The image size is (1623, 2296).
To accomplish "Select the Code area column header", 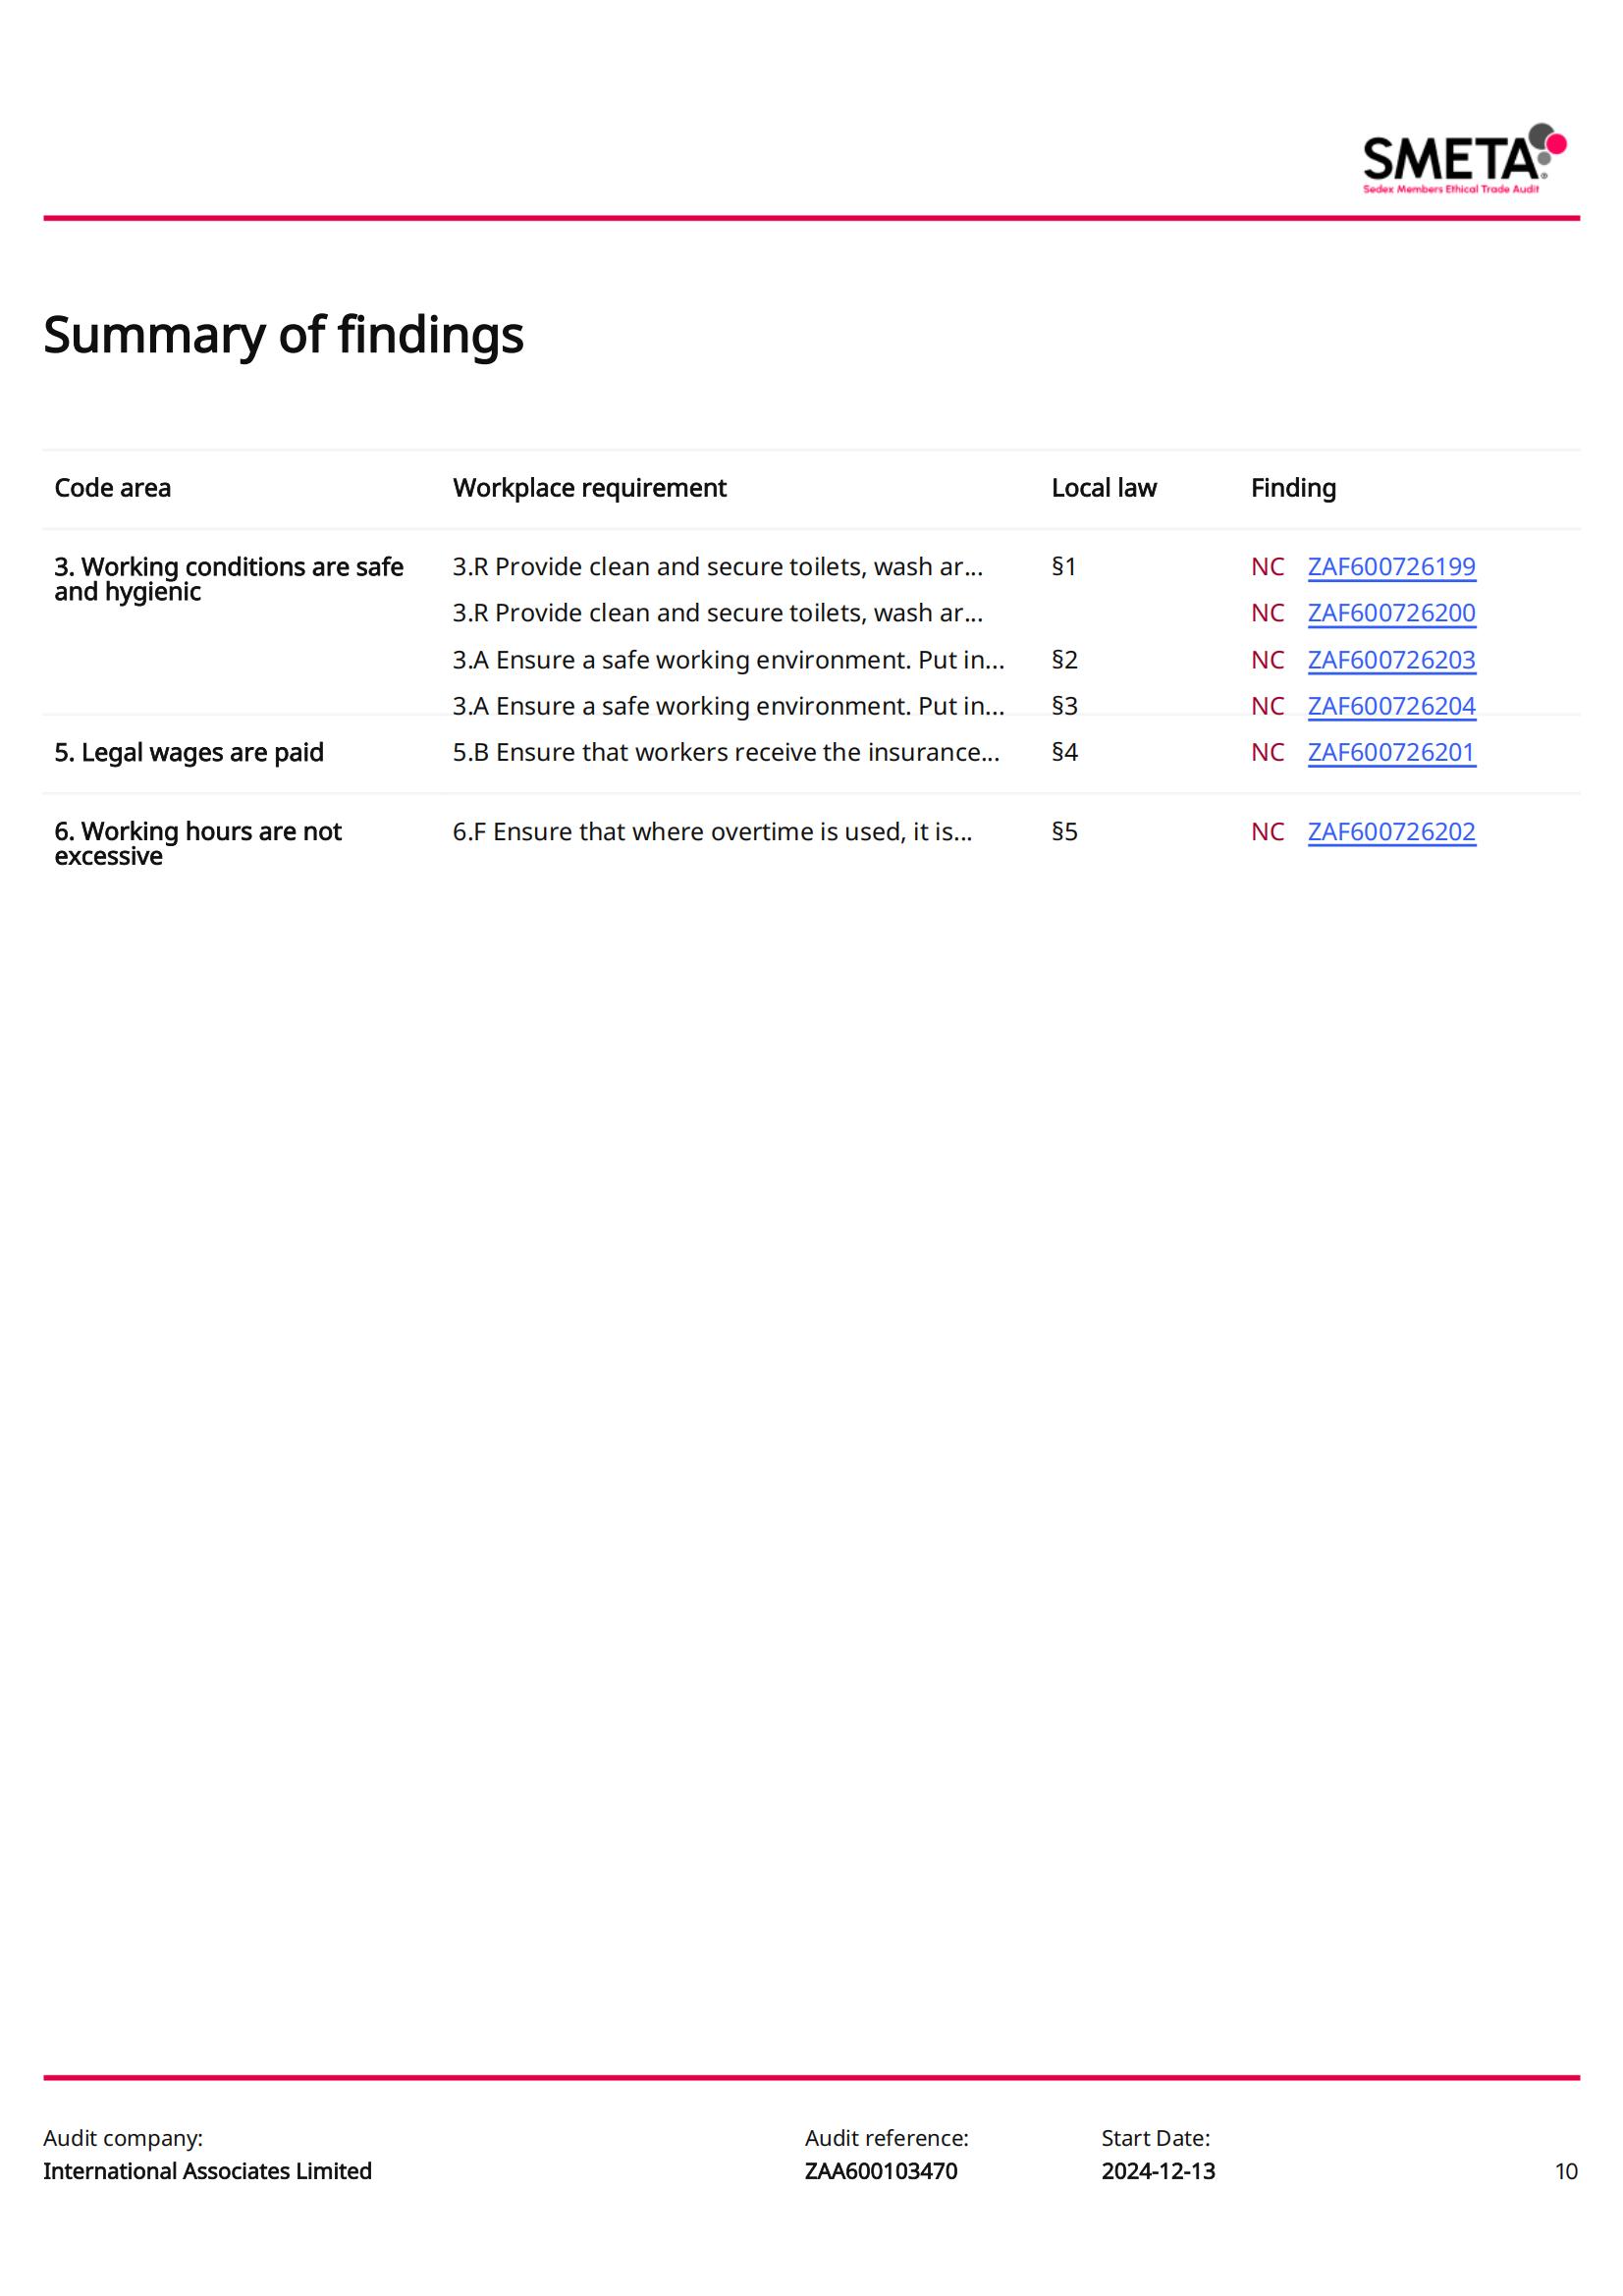I will [112, 488].
